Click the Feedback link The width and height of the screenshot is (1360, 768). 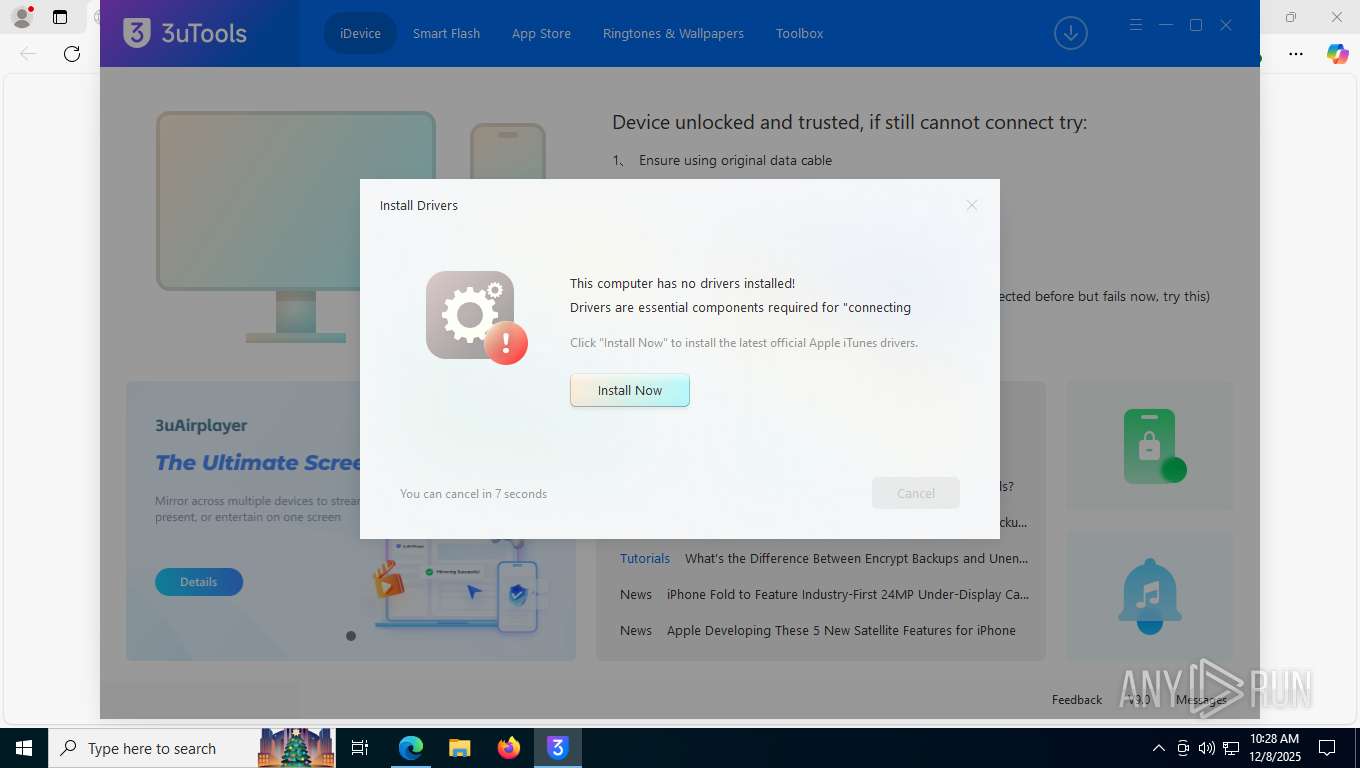(1077, 700)
